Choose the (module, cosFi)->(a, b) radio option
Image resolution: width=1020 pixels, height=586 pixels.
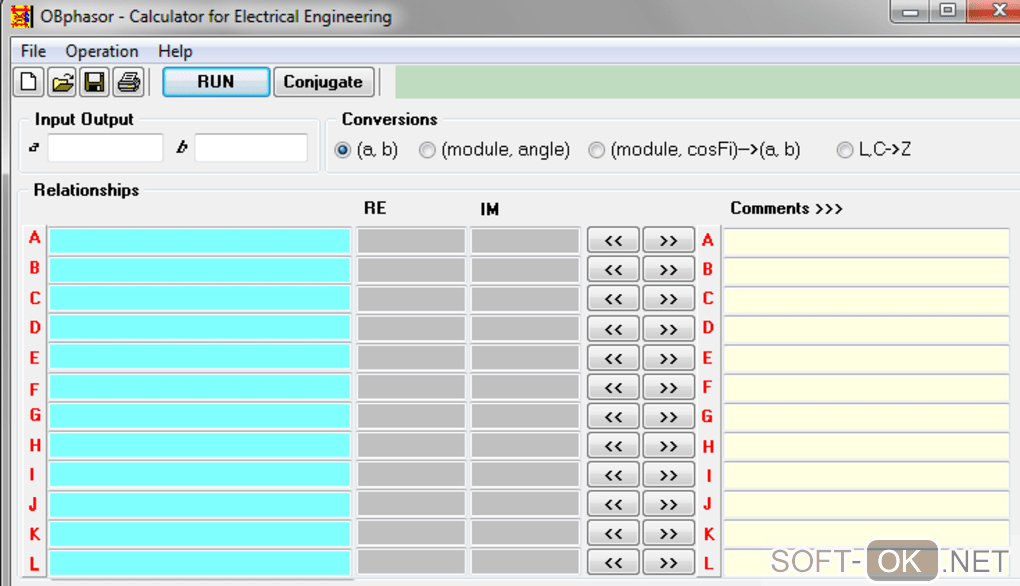pyautogui.click(x=597, y=150)
